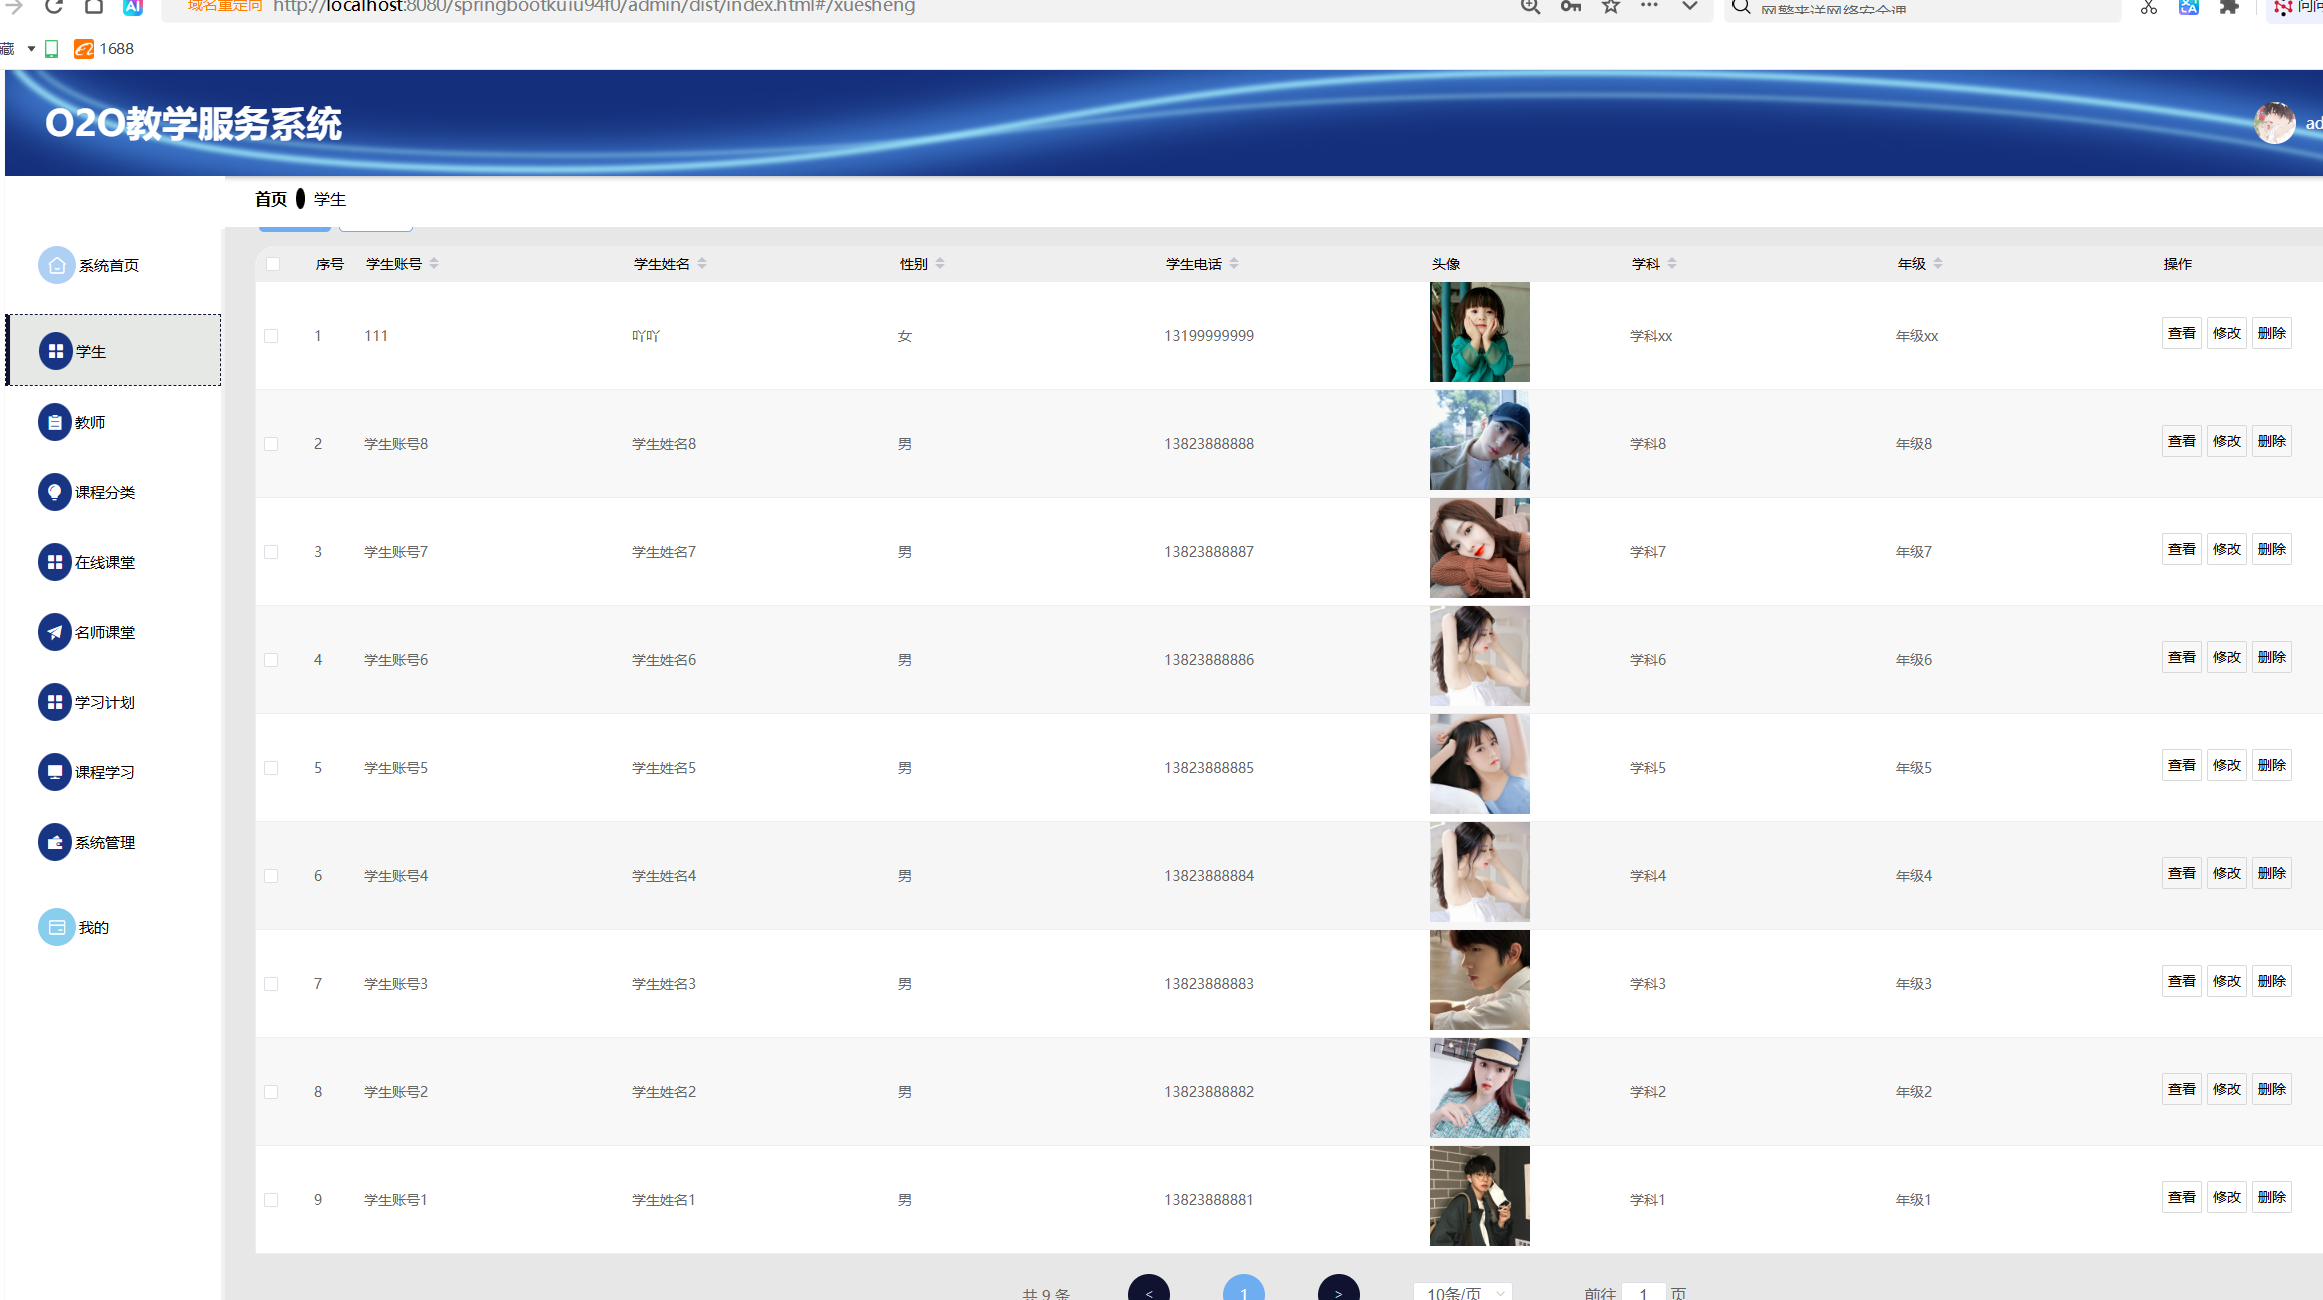Check the checkbox for row 学生账号5
Screen dimensions: 2323x1300
pyautogui.click(x=271, y=768)
